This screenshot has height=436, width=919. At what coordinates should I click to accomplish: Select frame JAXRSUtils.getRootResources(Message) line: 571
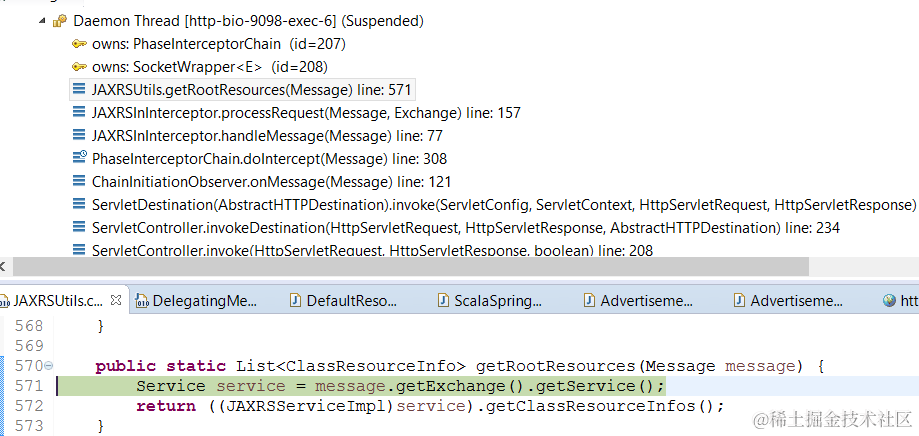(x=252, y=90)
